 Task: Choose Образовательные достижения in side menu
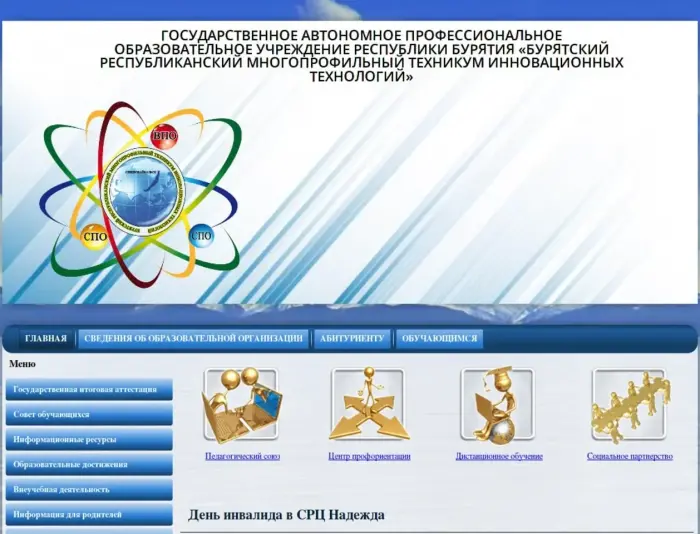89,464
